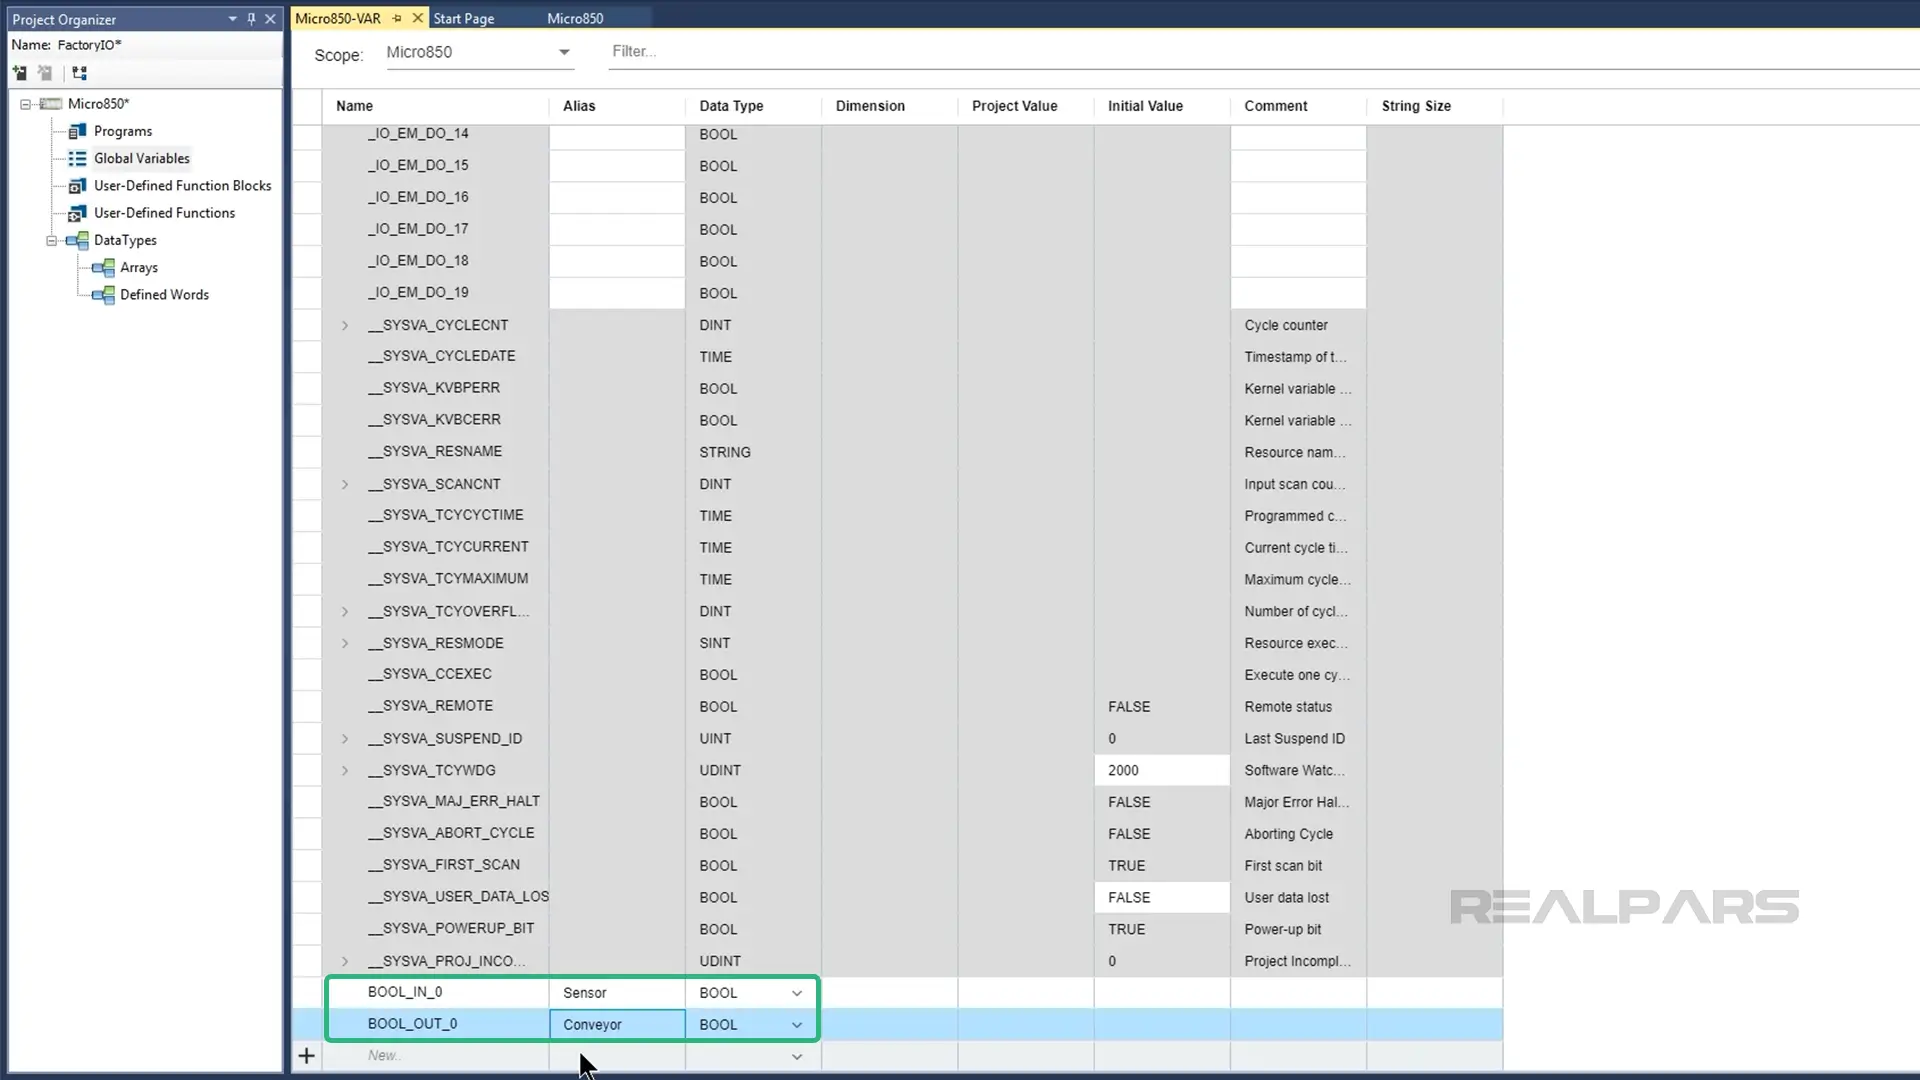Close the Project Organizer panel
Viewport: 1920px width, 1080px height.
click(x=270, y=19)
